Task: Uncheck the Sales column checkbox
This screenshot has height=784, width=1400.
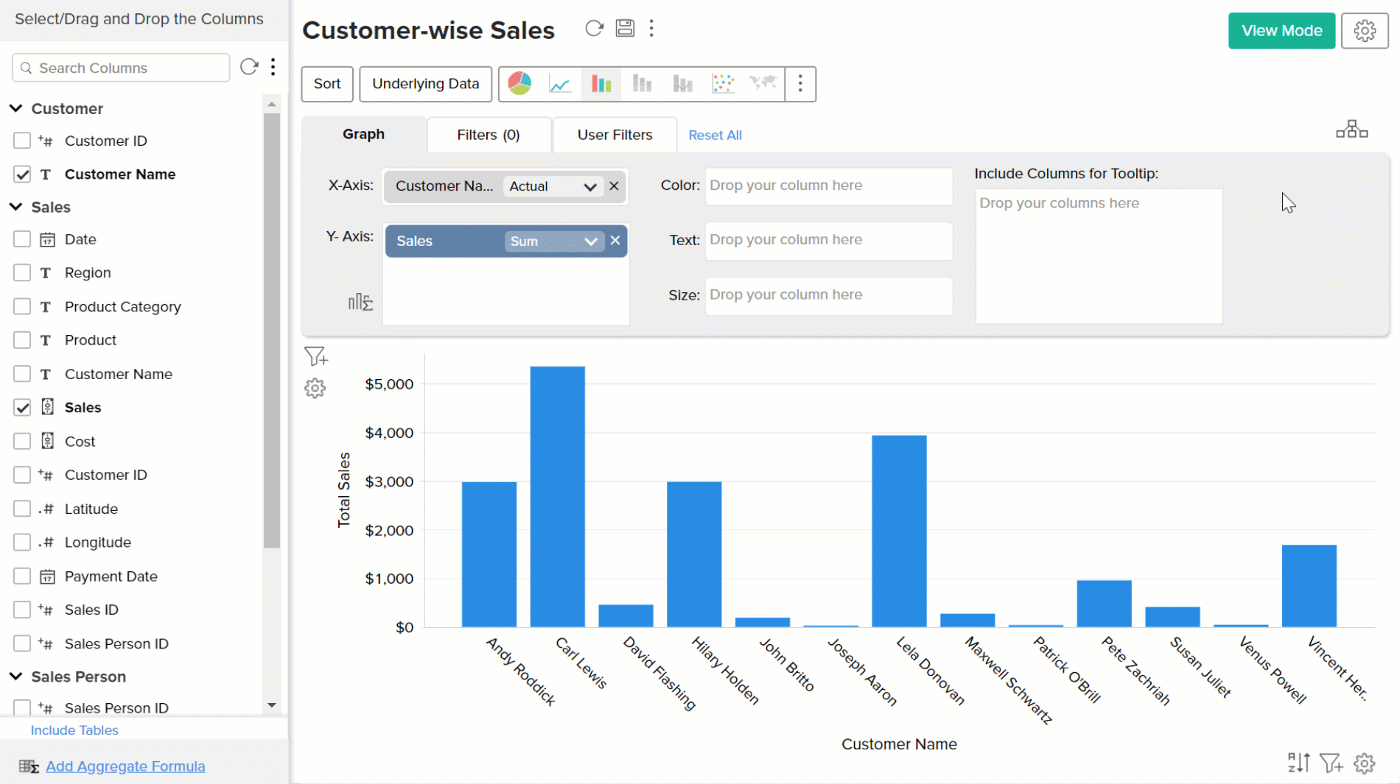Action: (x=22, y=408)
